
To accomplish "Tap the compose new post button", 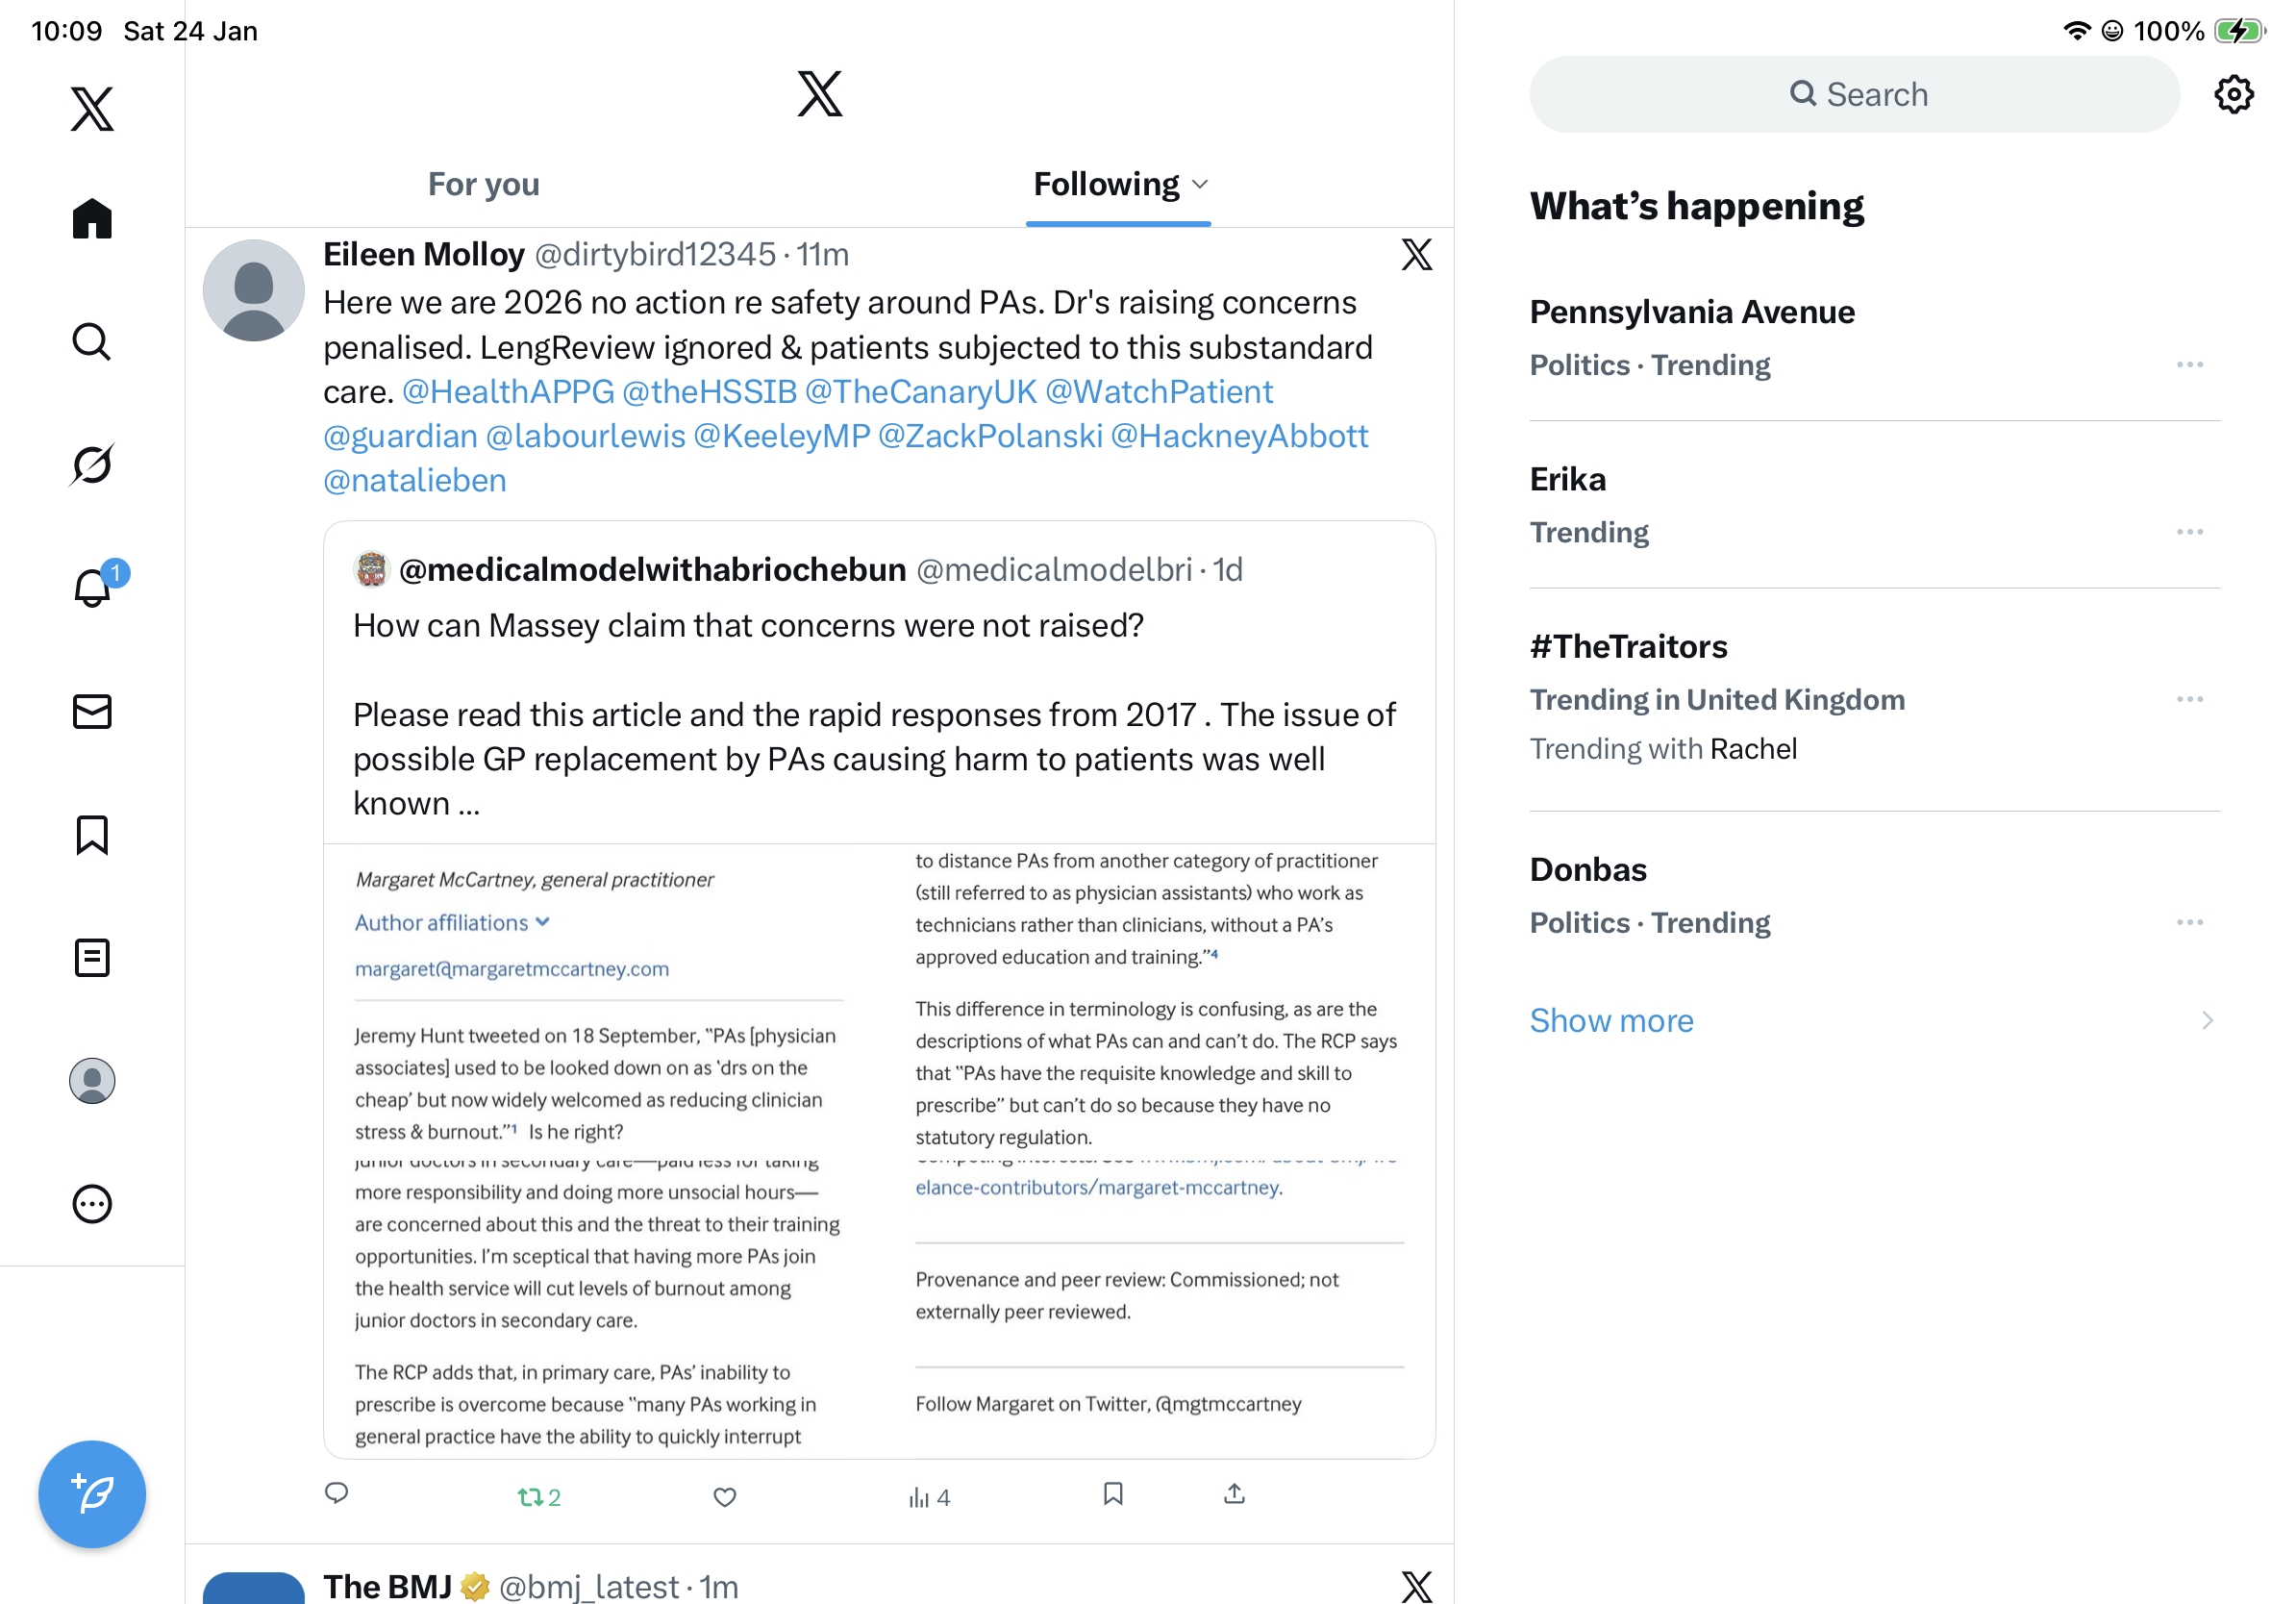I will coord(92,1494).
